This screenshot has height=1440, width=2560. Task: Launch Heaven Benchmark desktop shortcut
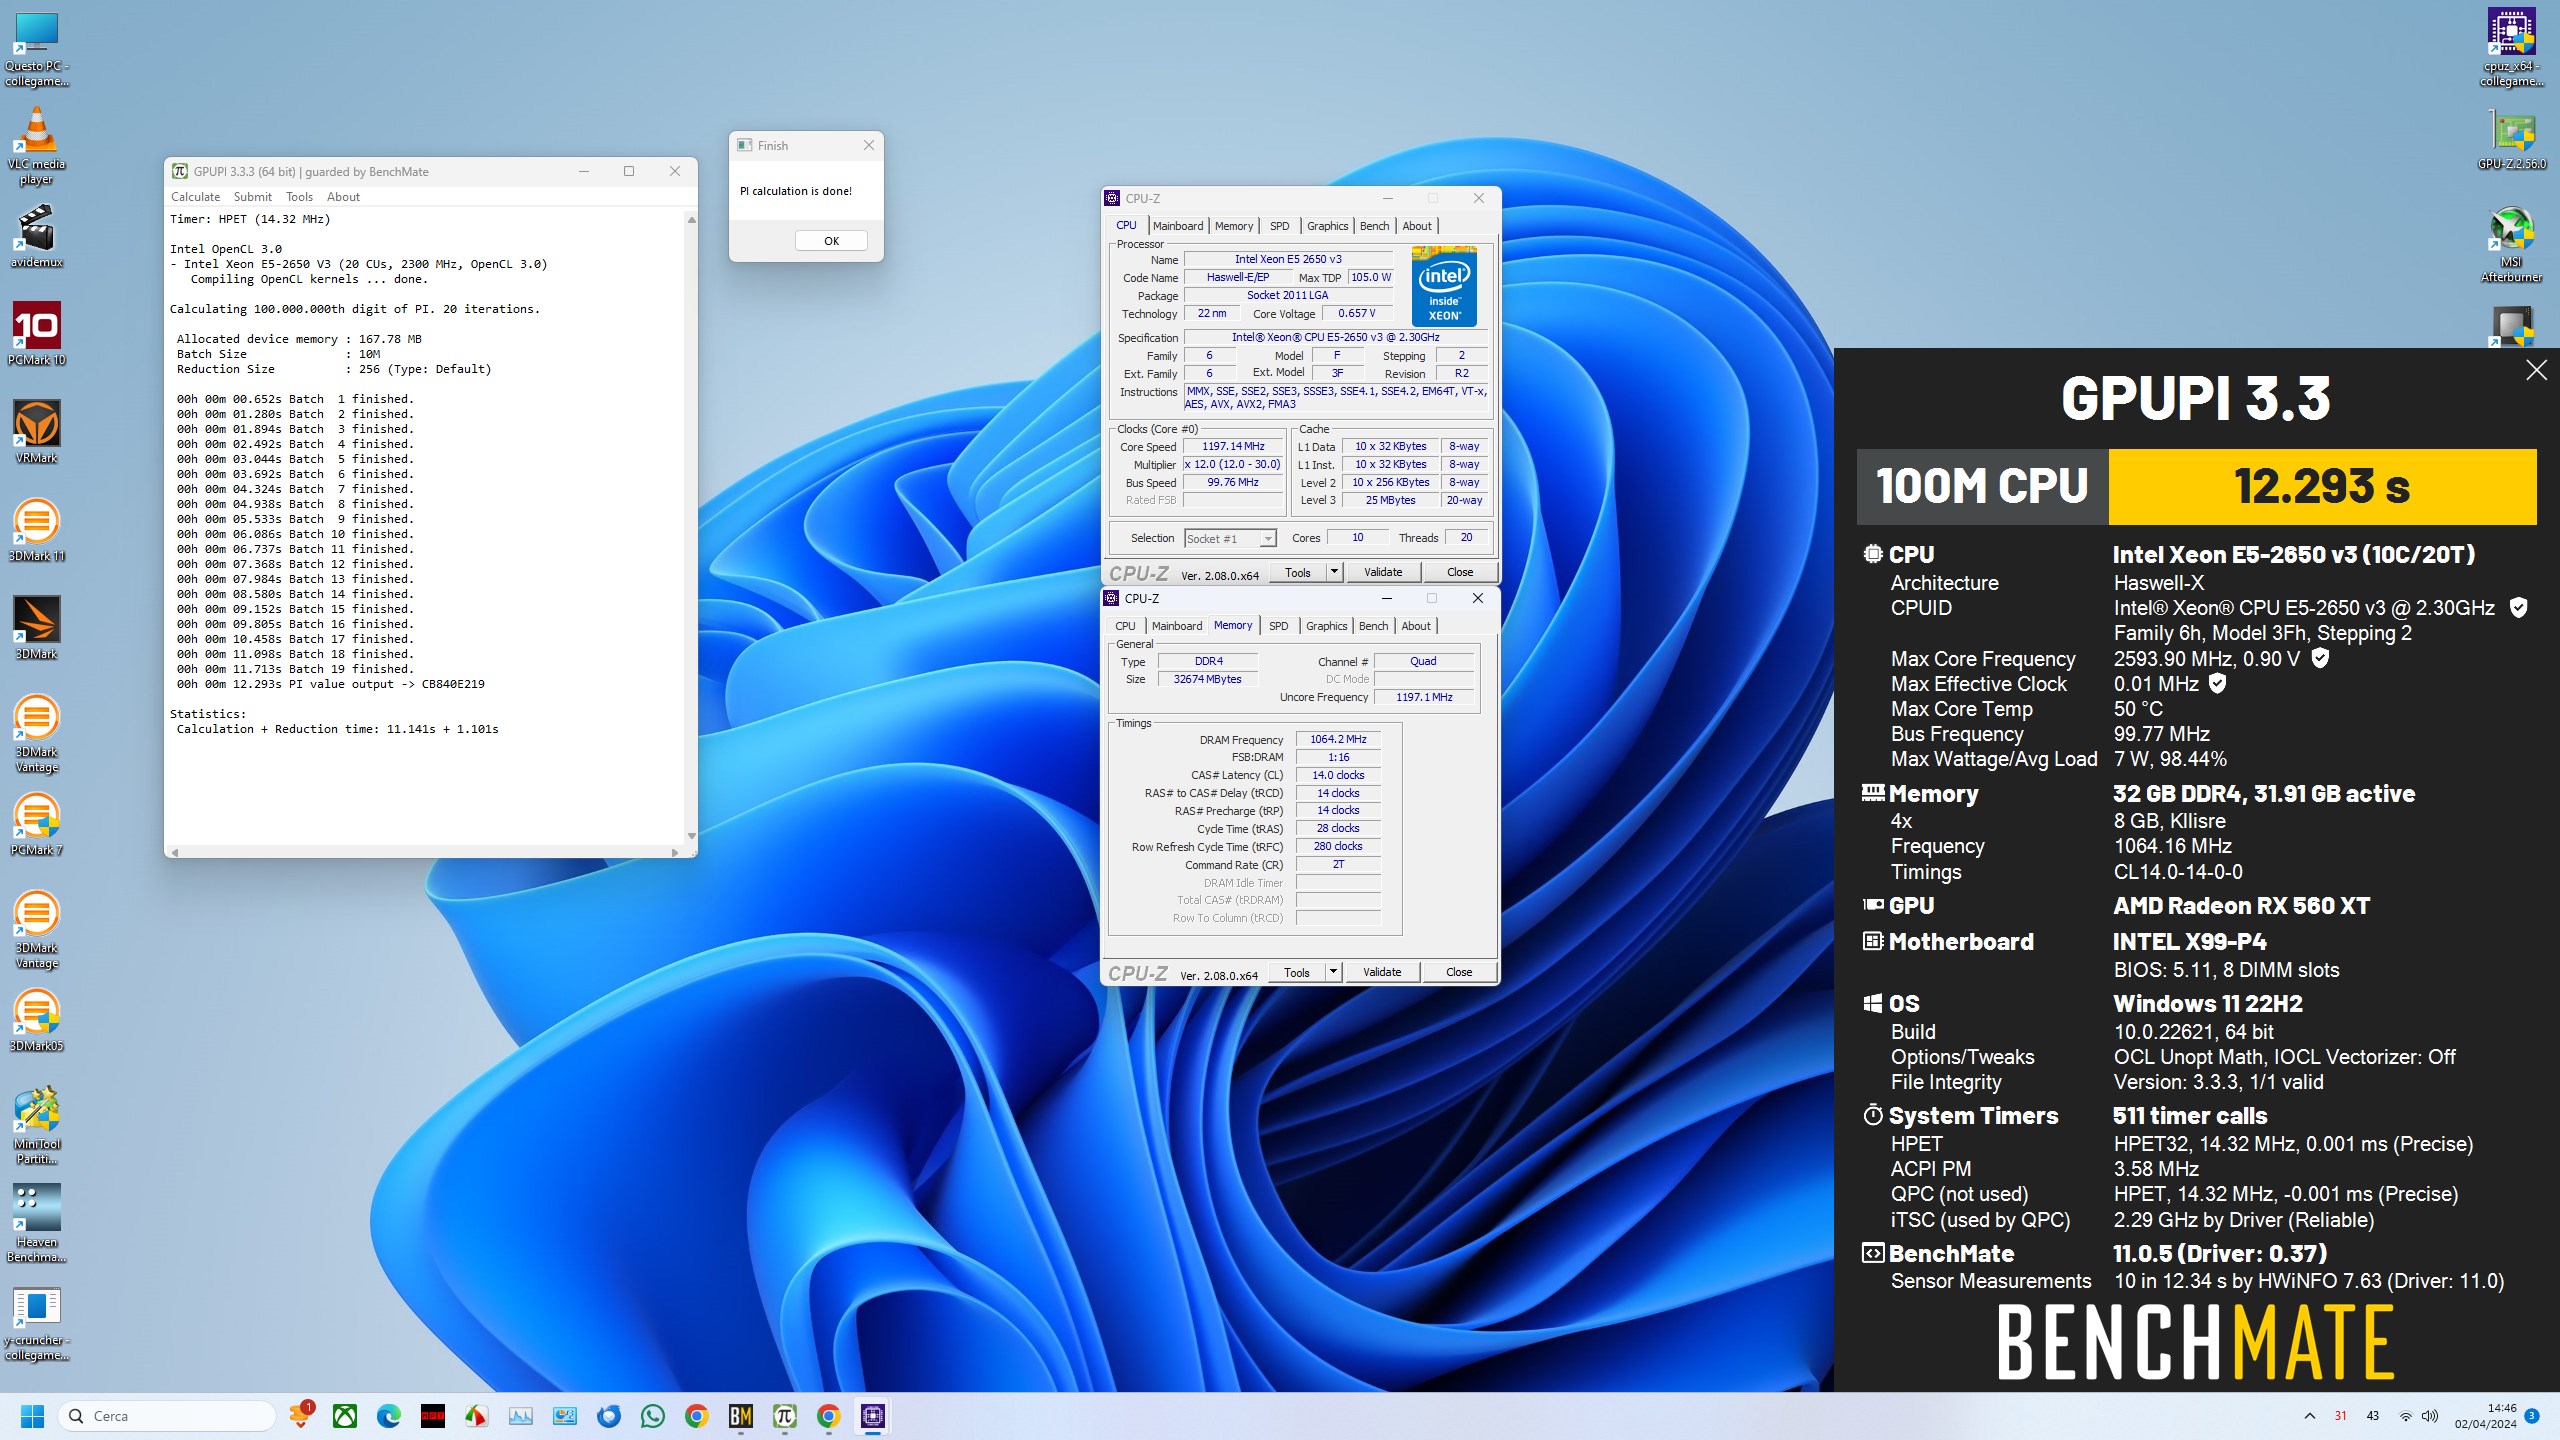click(x=36, y=1223)
